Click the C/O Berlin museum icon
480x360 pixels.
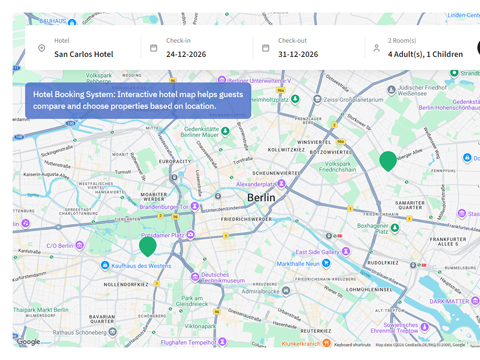coord(79,245)
